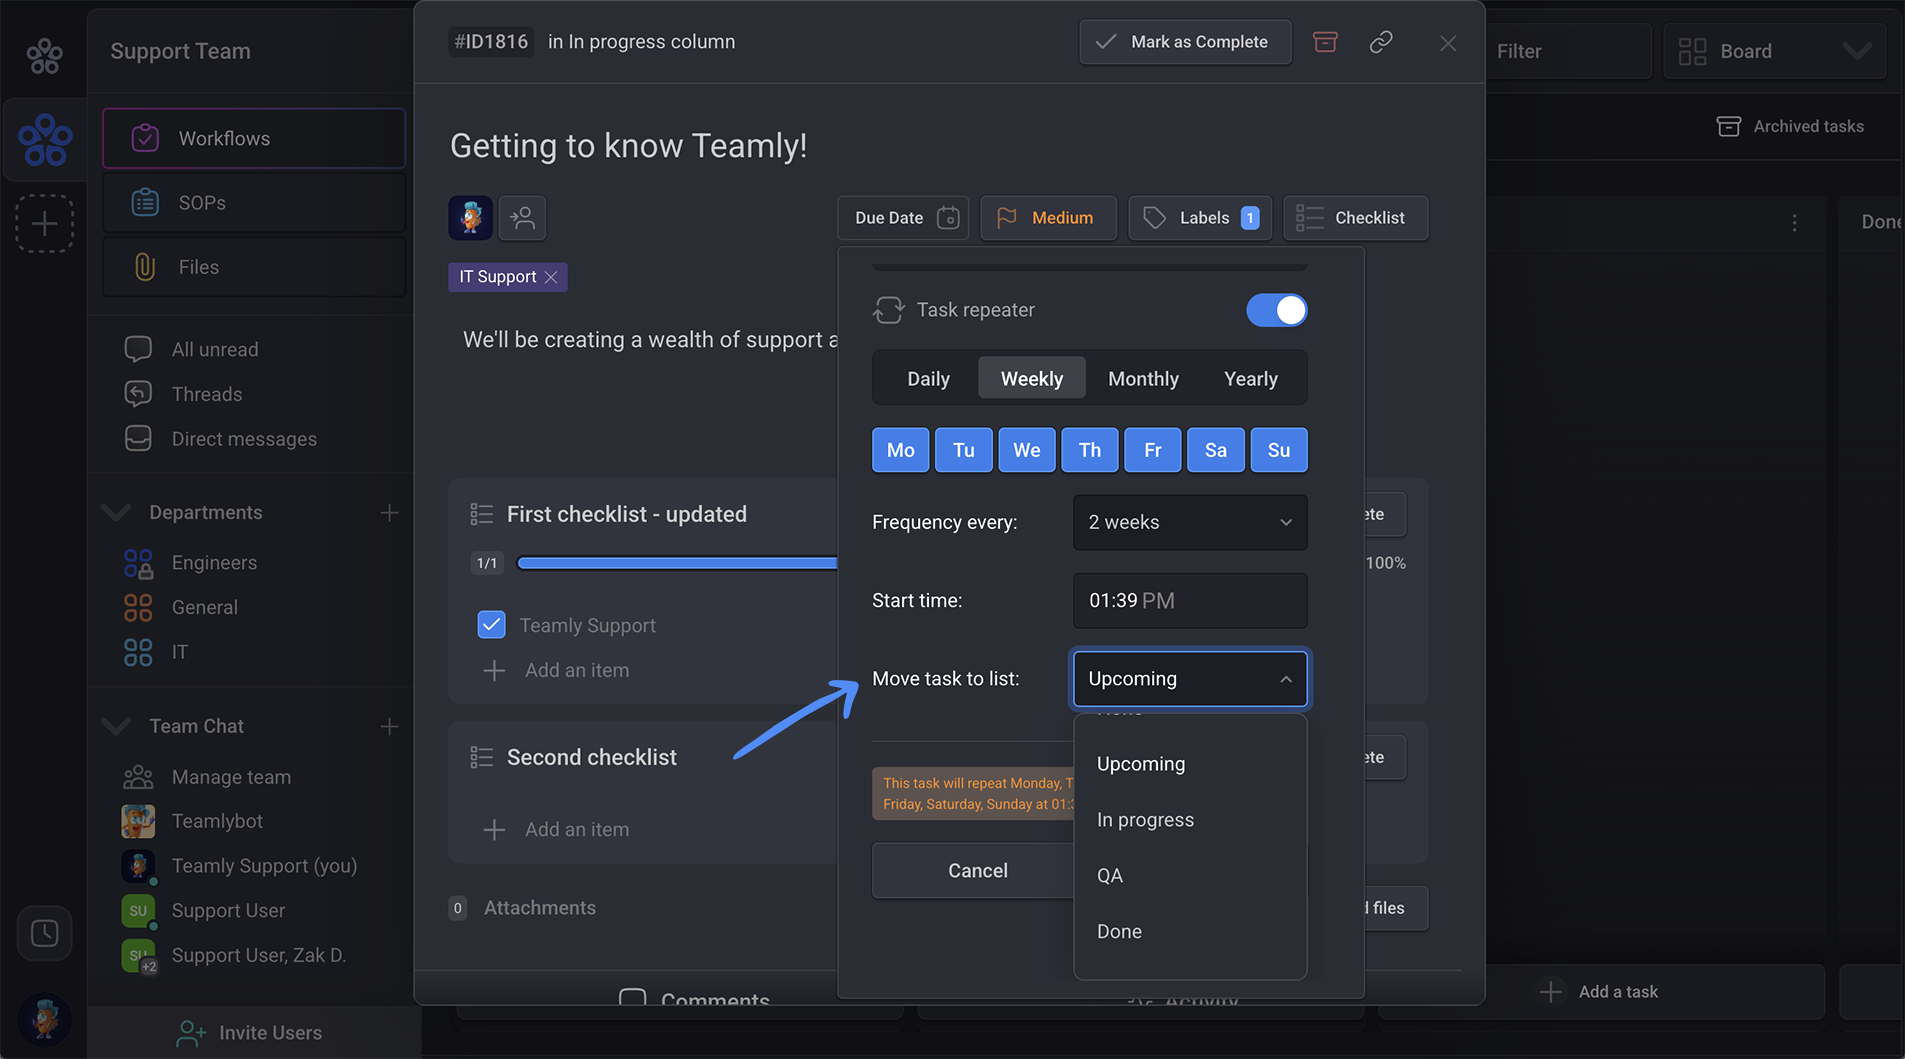Image resolution: width=1905 pixels, height=1059 pixels.
Task: Choose Done from the list options
Action: [1190, 932]
